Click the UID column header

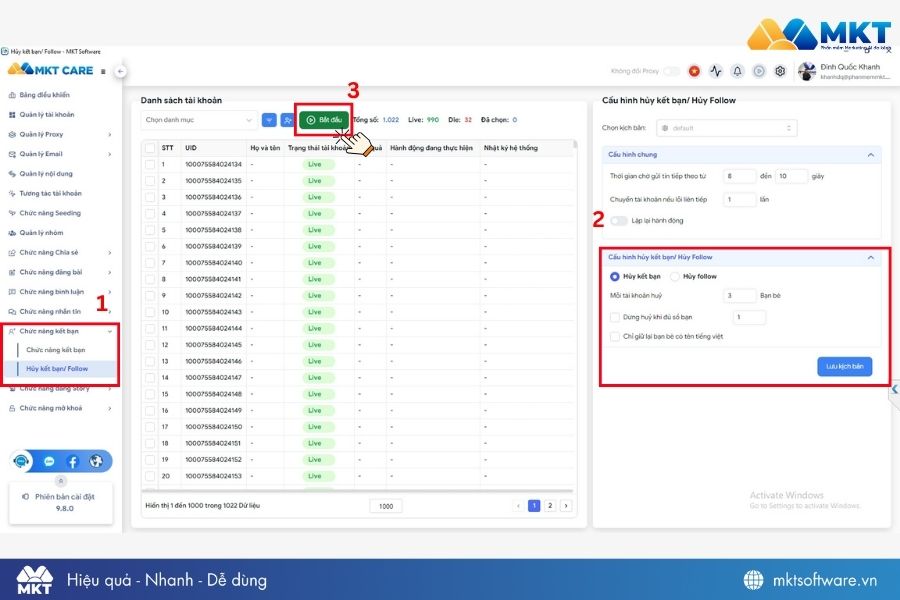pyautogui.click(x=191, y=148)
